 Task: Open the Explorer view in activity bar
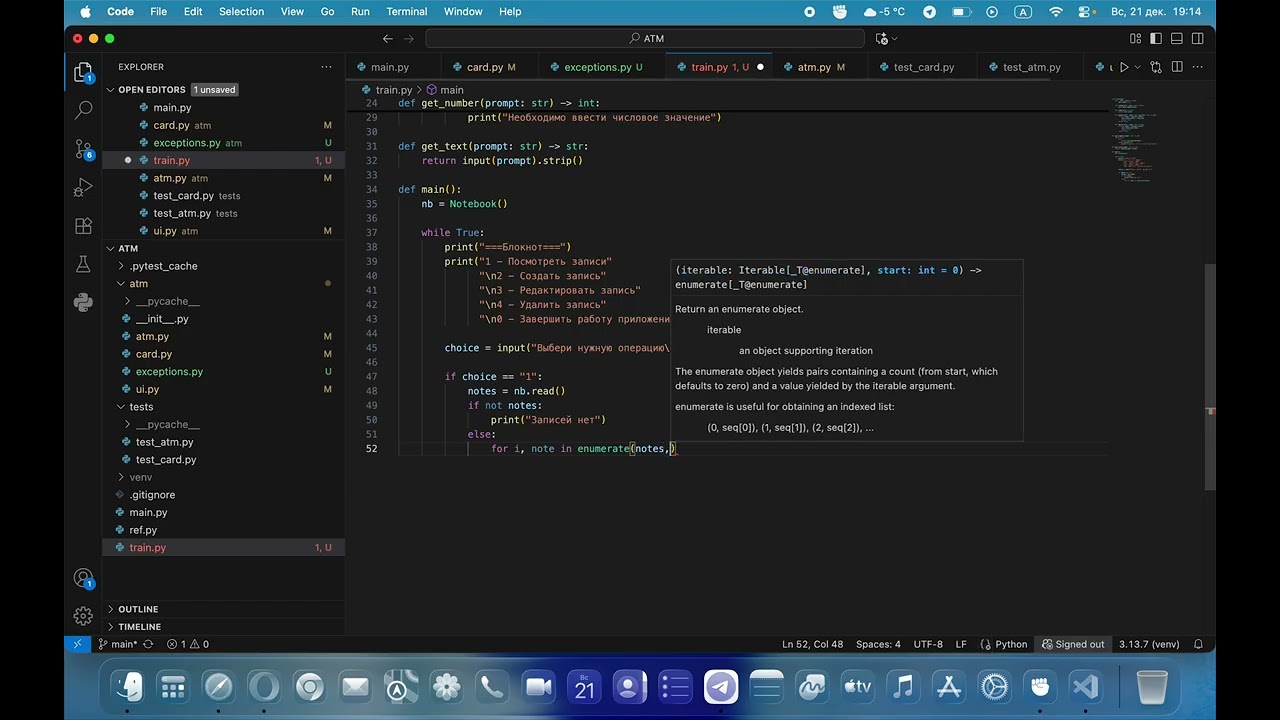84,72
